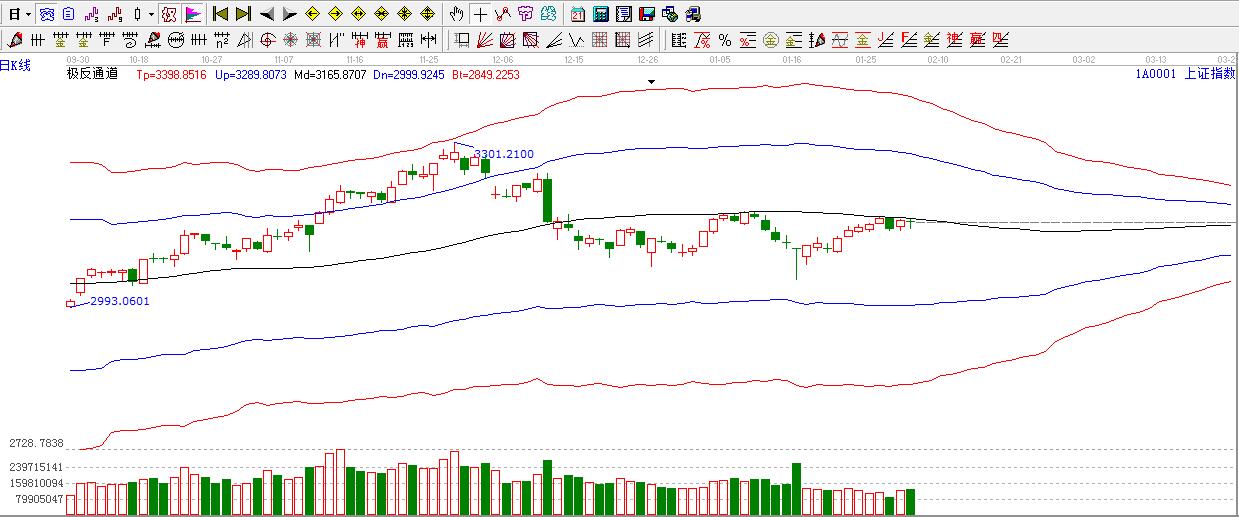Toggle the red pattern button beside the flag
Image resolution: width=1239 pixels, height=517 pixels.
coord(170,14)
